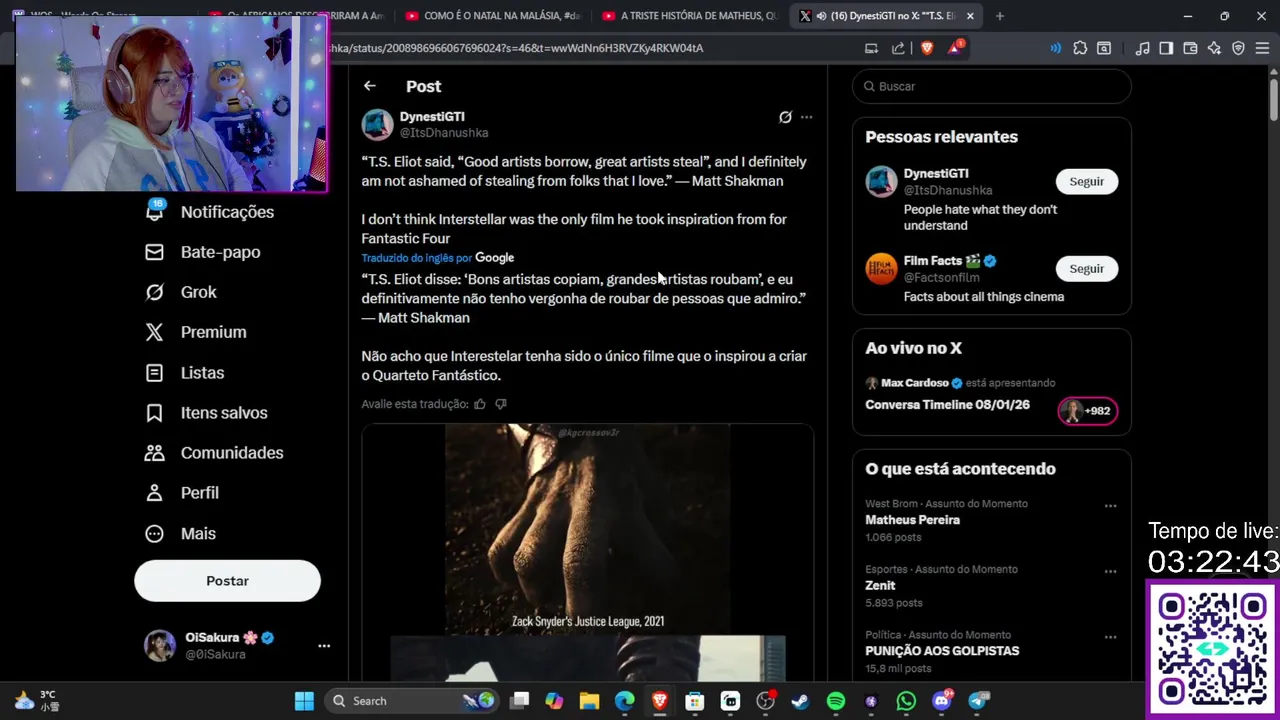This screenshot has width=1280, height=720.
Task: Open Comunidades in the sidebar
Action: click(215, 453)
